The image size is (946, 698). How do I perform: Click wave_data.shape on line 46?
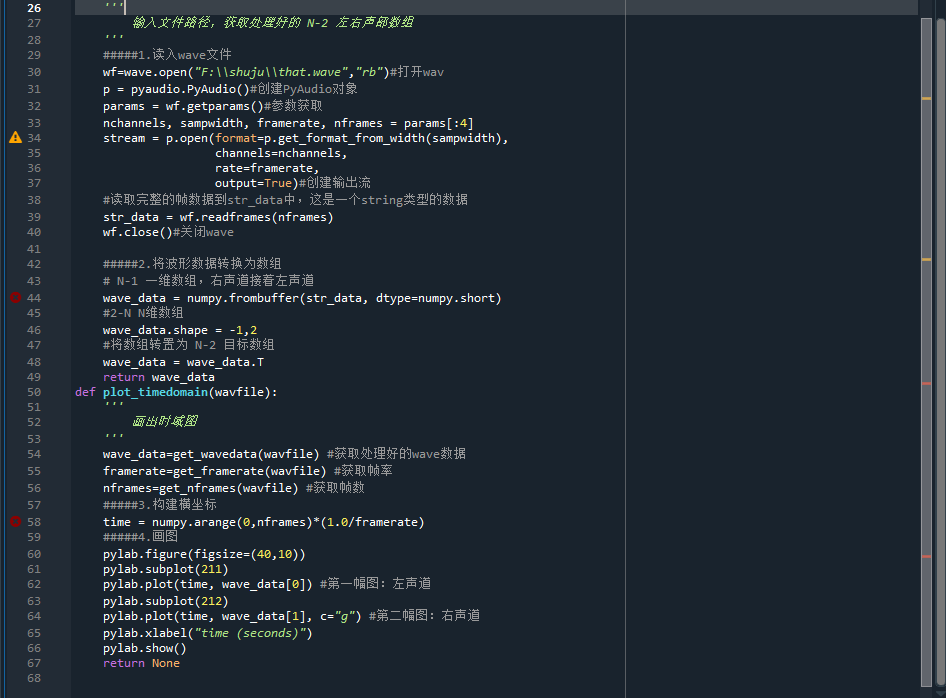[155, 330]
